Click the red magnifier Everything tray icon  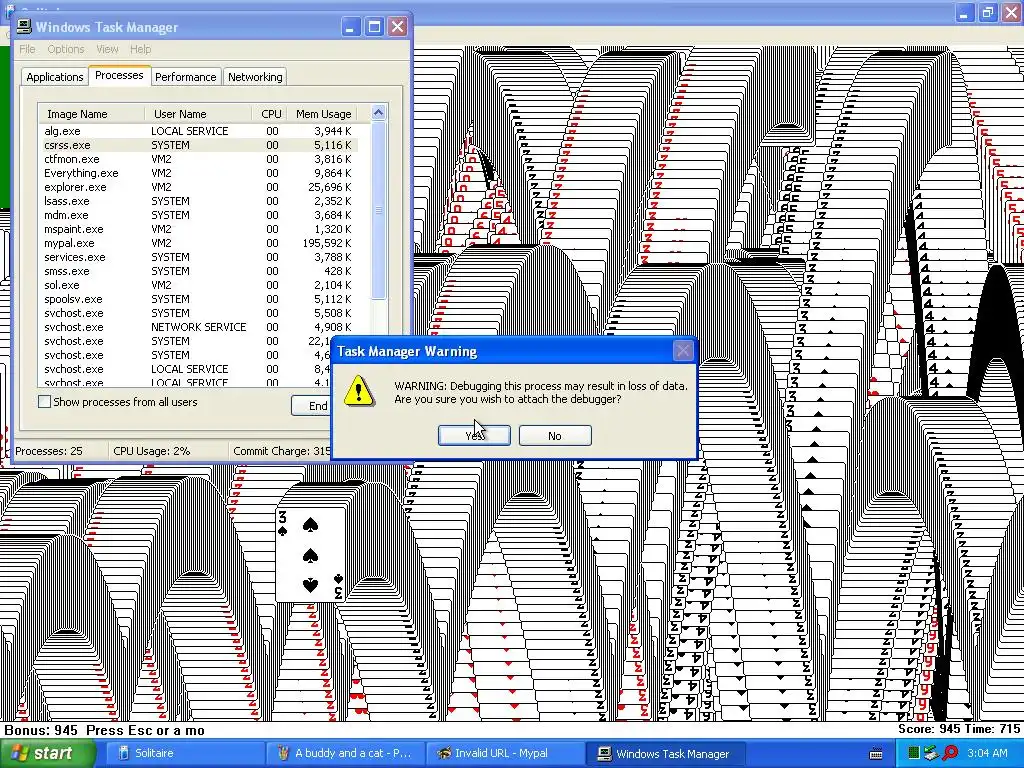click(x=950, y=753)
